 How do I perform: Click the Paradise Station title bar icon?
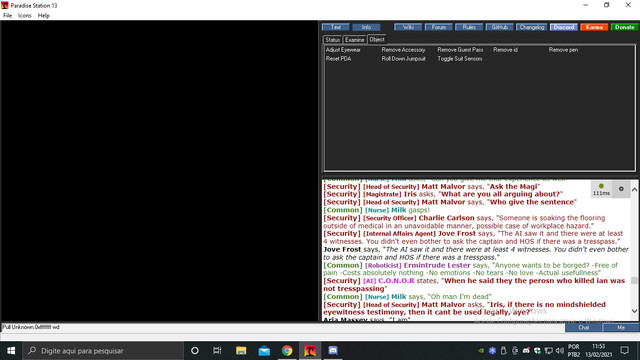[x=5, y=5]
